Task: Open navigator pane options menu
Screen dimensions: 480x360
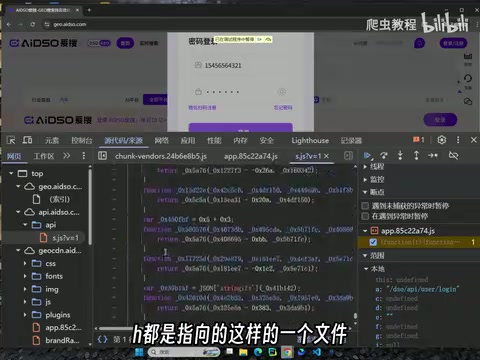Action: pyautogui.click(x=84, y=156)
